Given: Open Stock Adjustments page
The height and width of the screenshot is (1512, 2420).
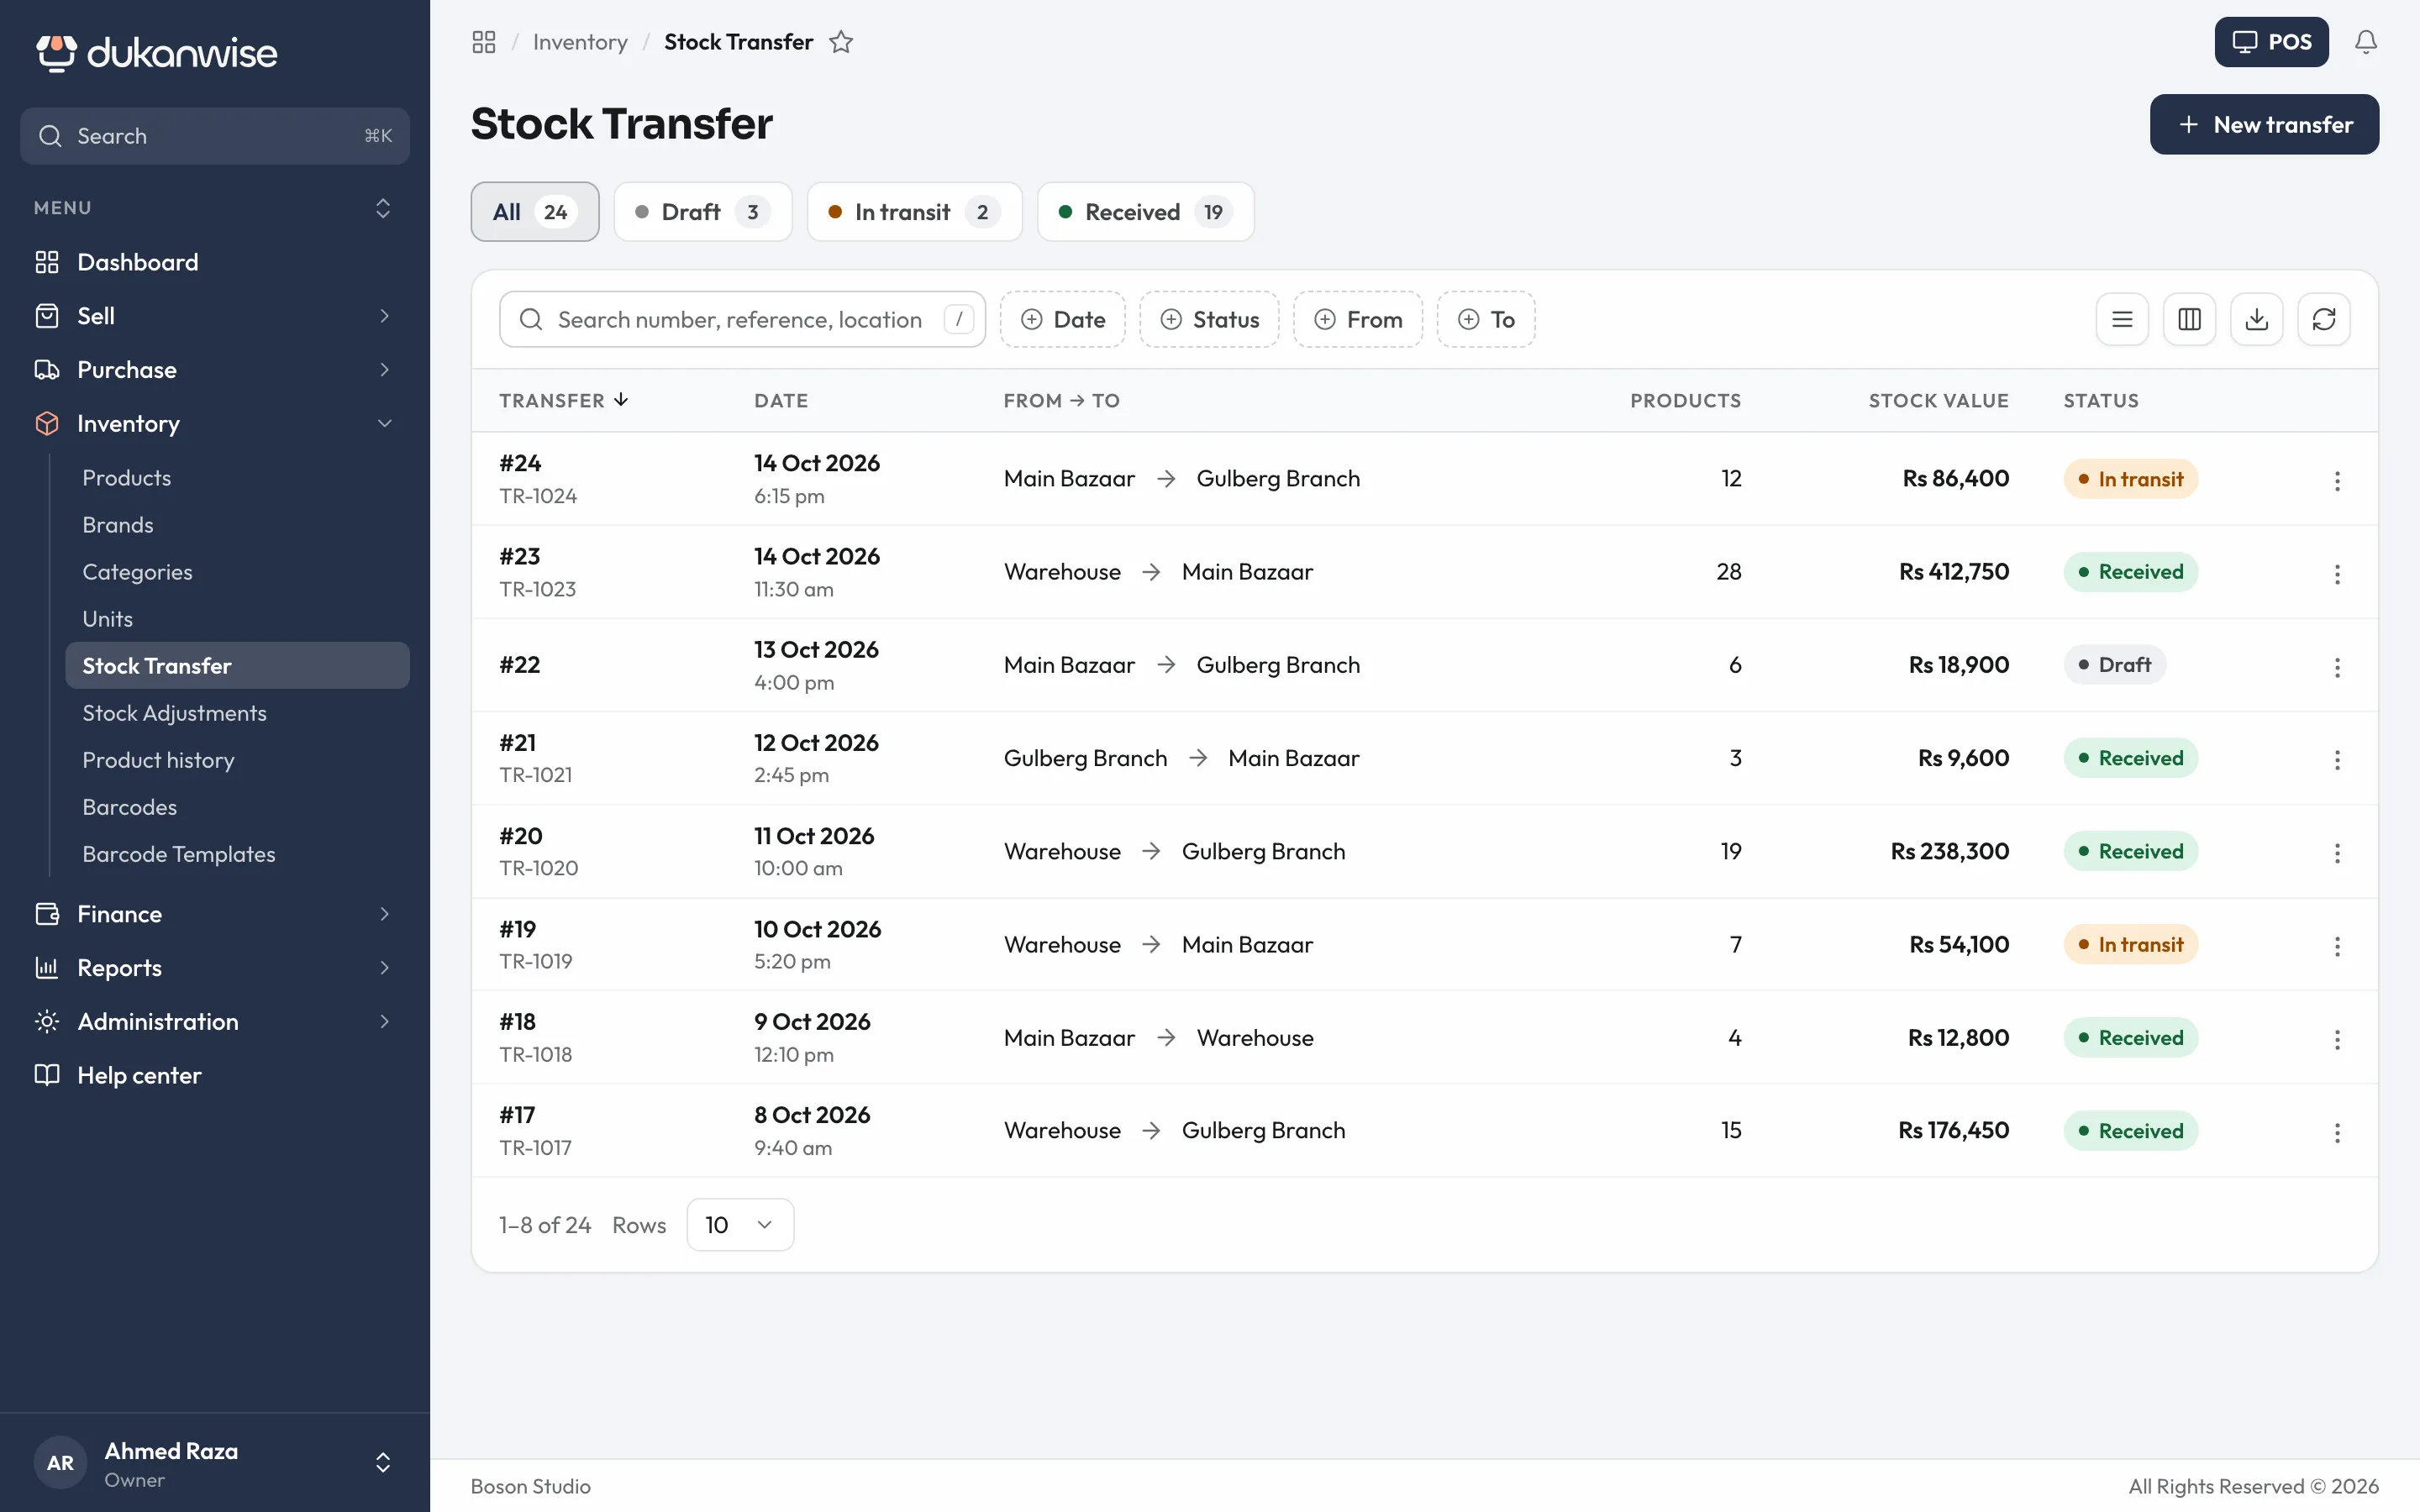Looking at the screenshot, I should coord(238,713).
